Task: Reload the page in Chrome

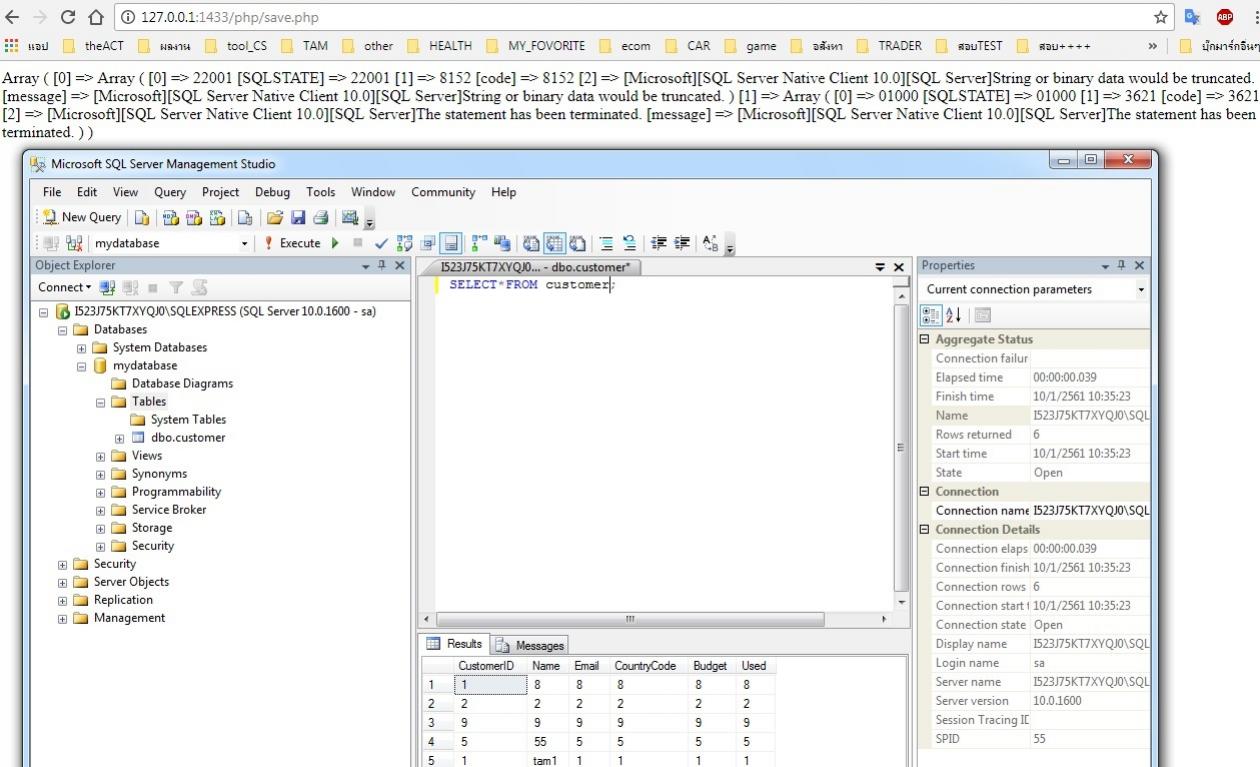Action: 68,17
